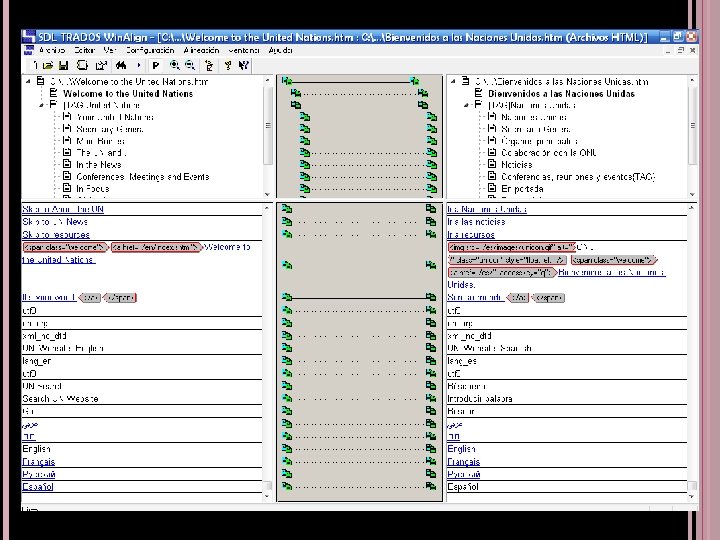Click the document icon beside Noticias
This screenshot has width=720, height=540.
(492, 164)
